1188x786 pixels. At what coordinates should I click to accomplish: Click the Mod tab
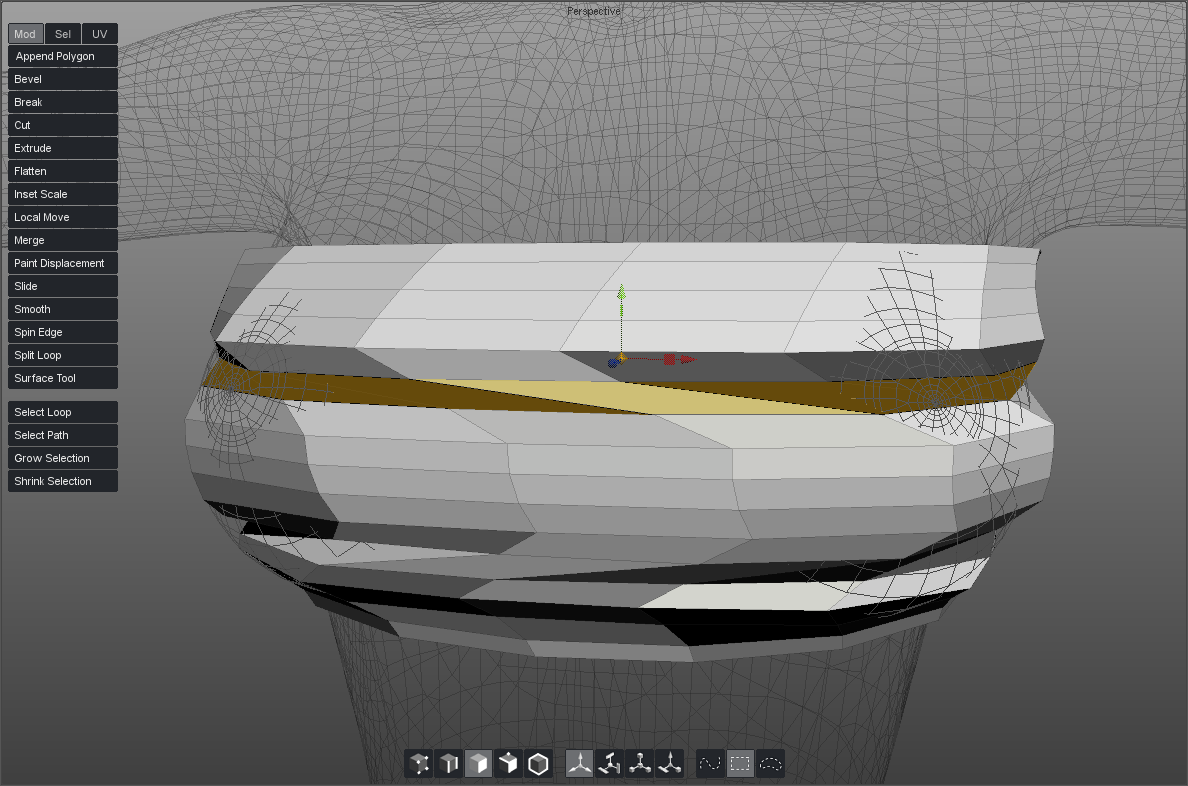tap(25, 34)
